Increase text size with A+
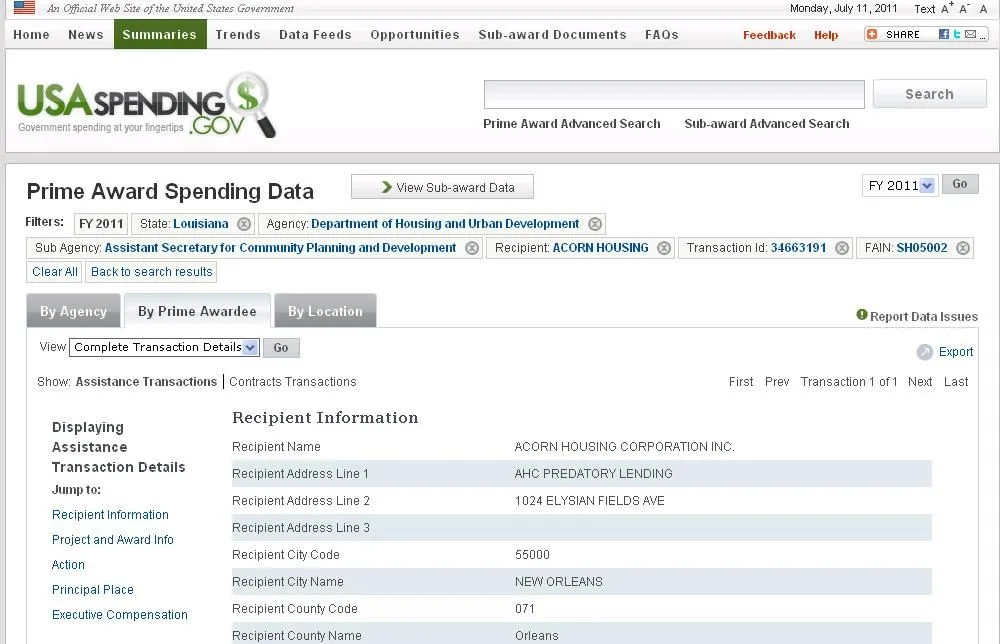 point(947,9)
